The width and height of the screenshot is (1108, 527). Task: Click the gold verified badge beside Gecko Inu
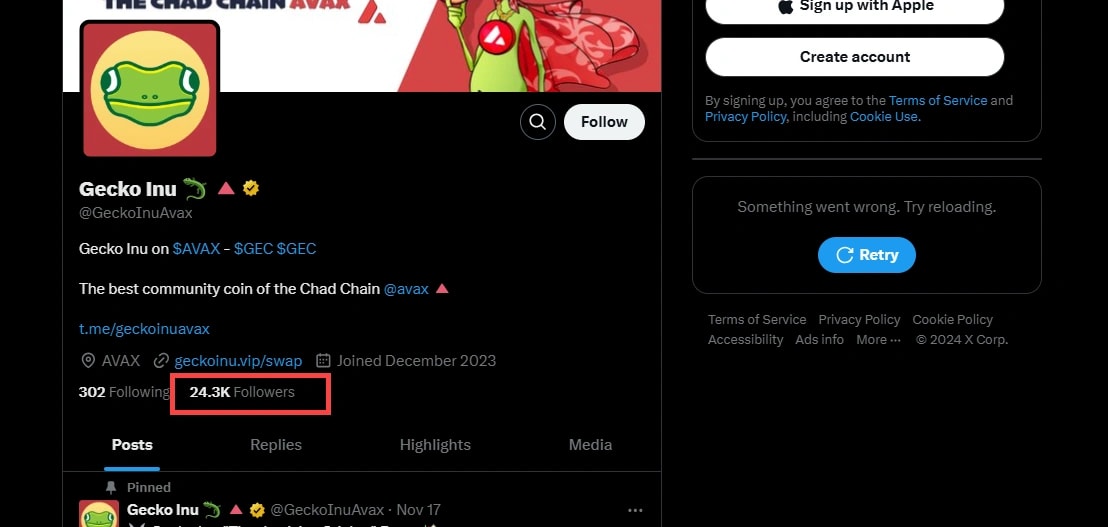(251, 187)
